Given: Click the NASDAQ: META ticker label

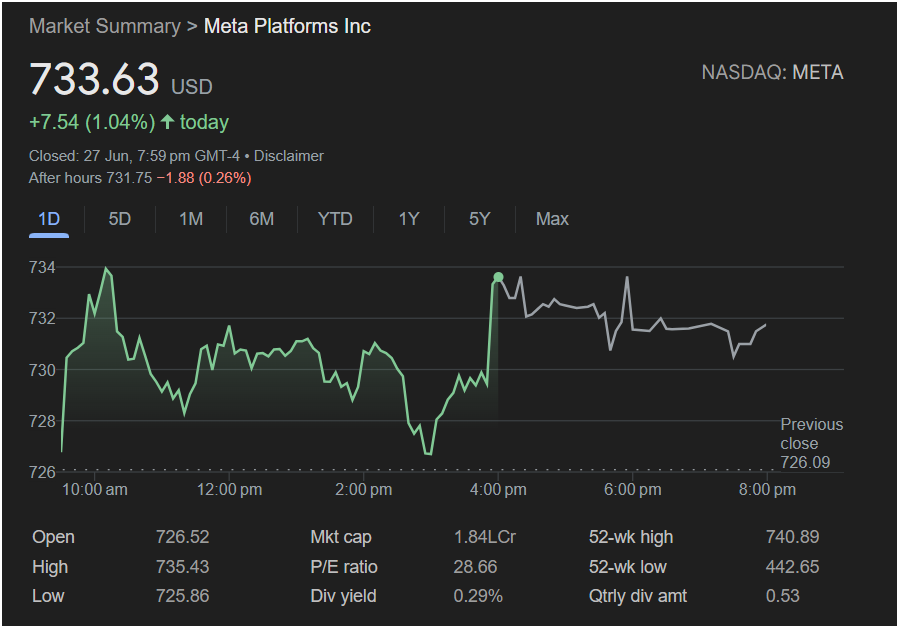Looking at the screenshot, I should tap(772, 73).
